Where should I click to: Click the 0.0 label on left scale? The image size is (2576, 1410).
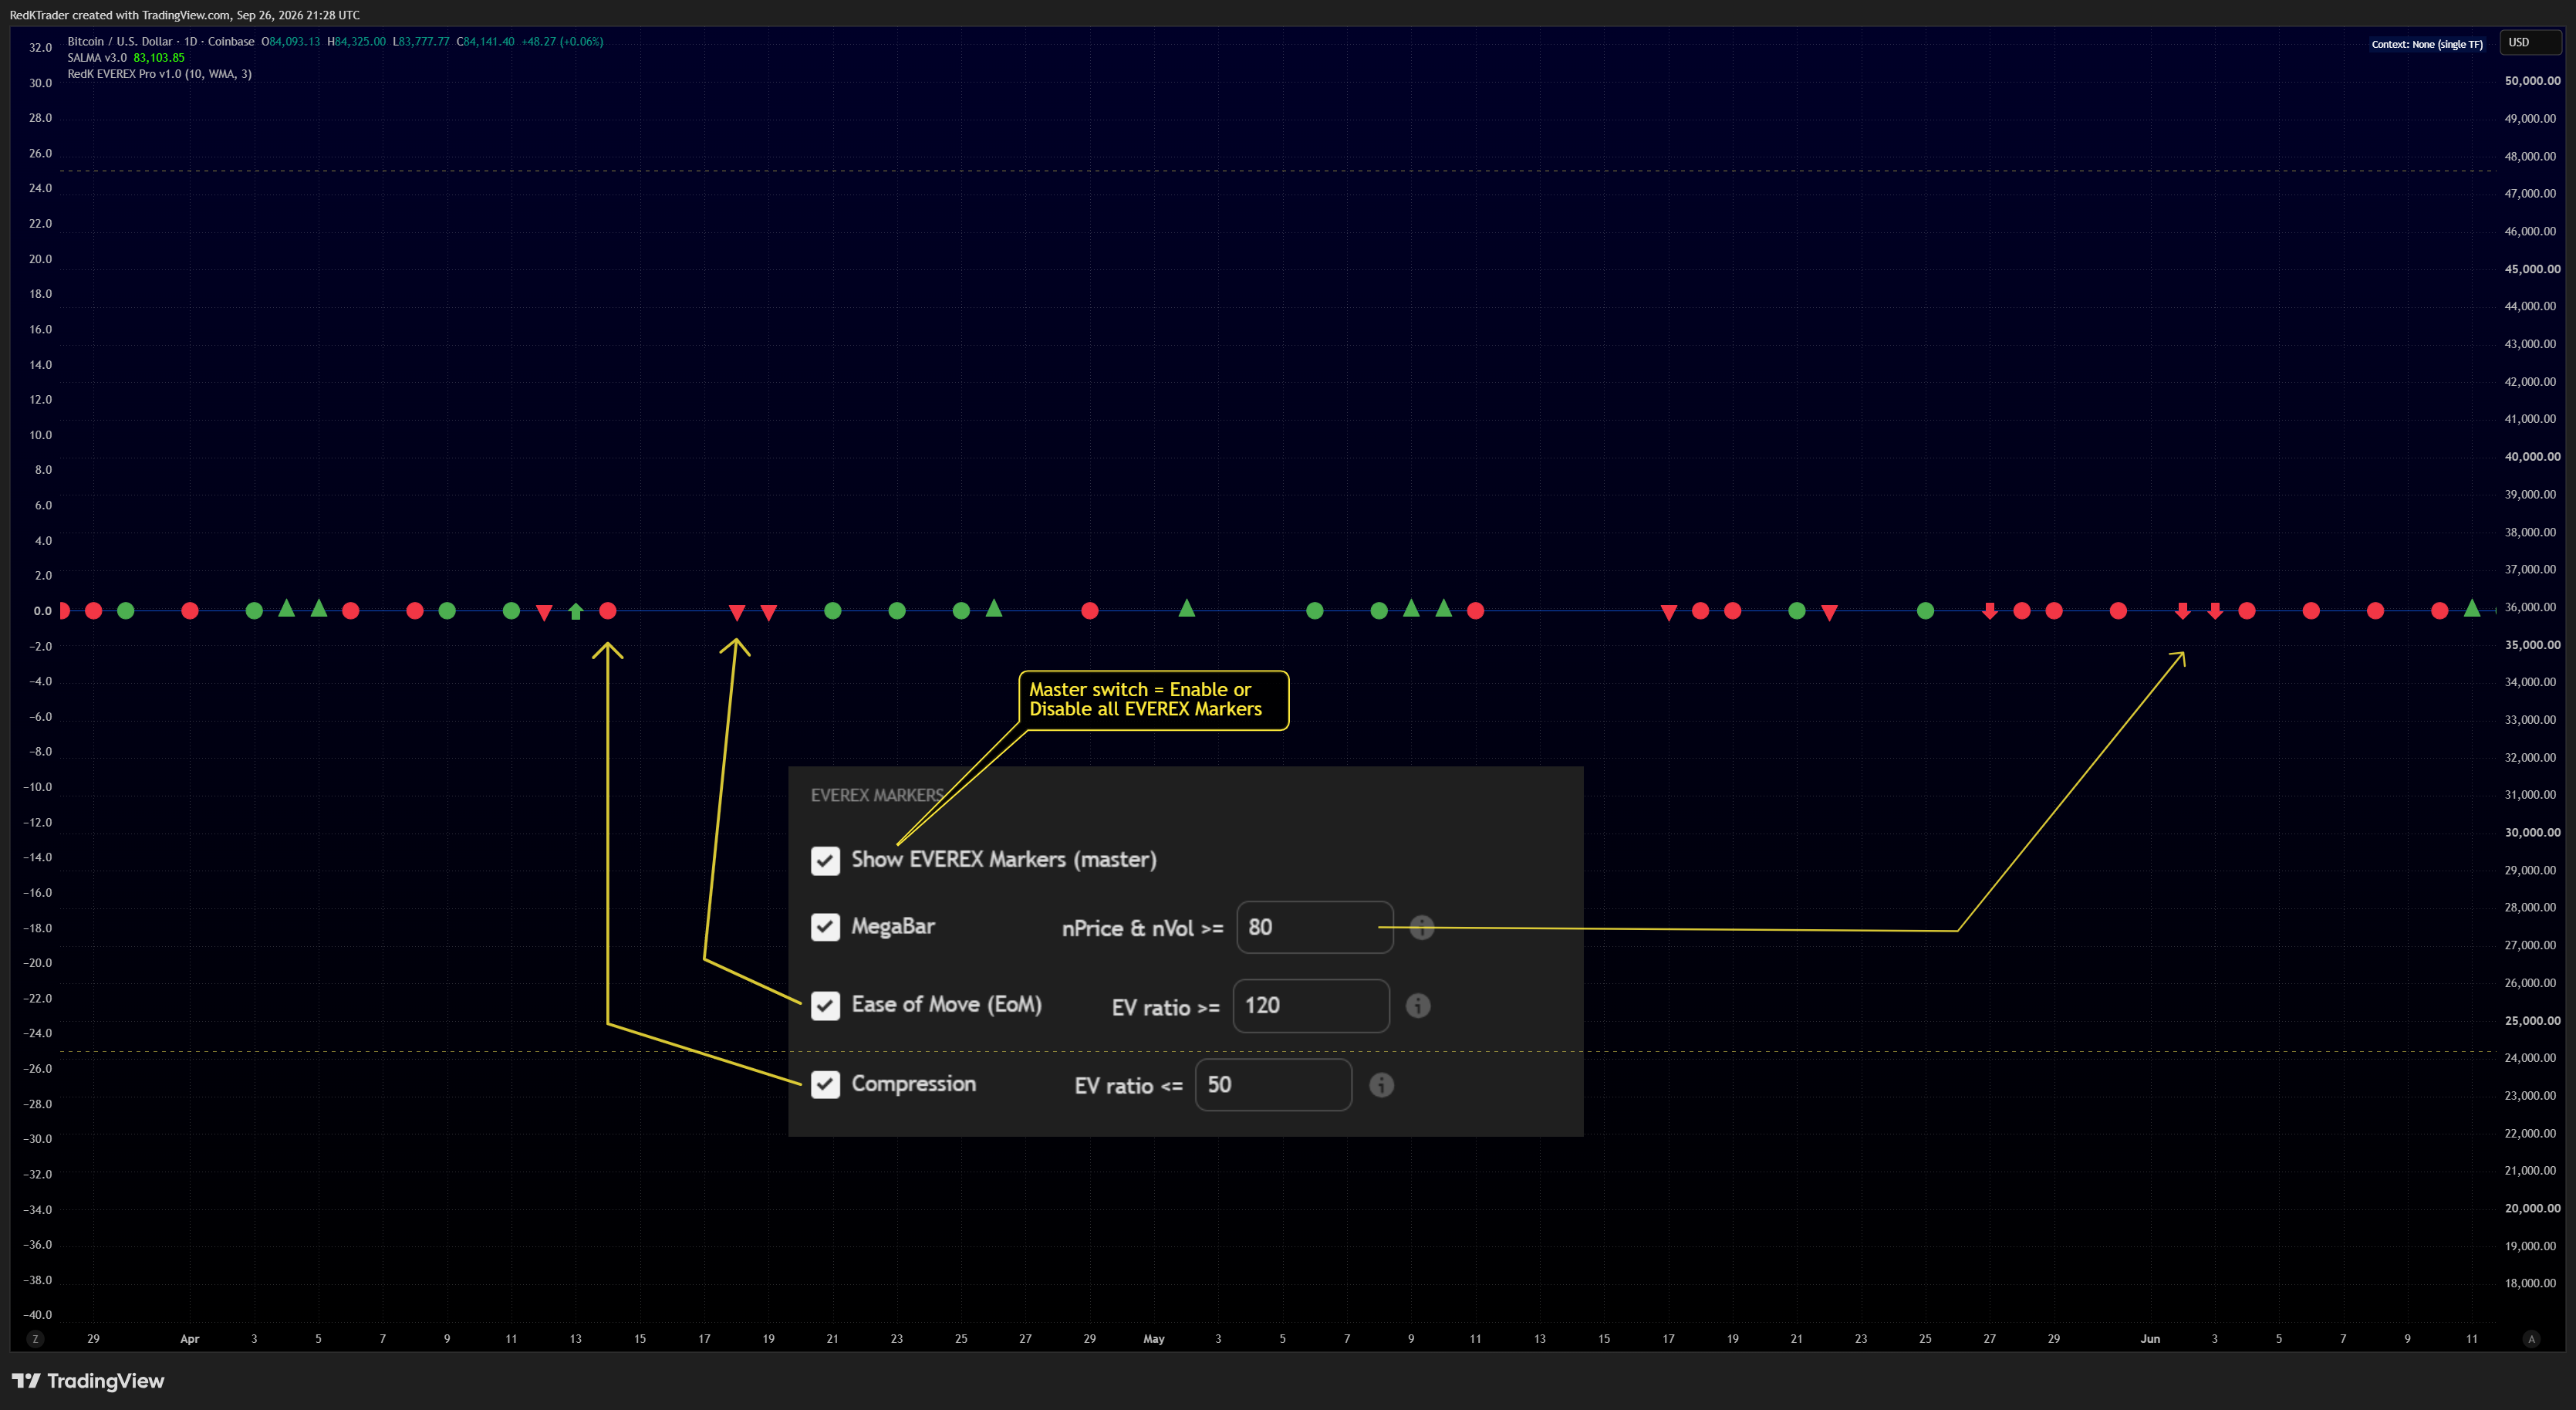(42, 611)
